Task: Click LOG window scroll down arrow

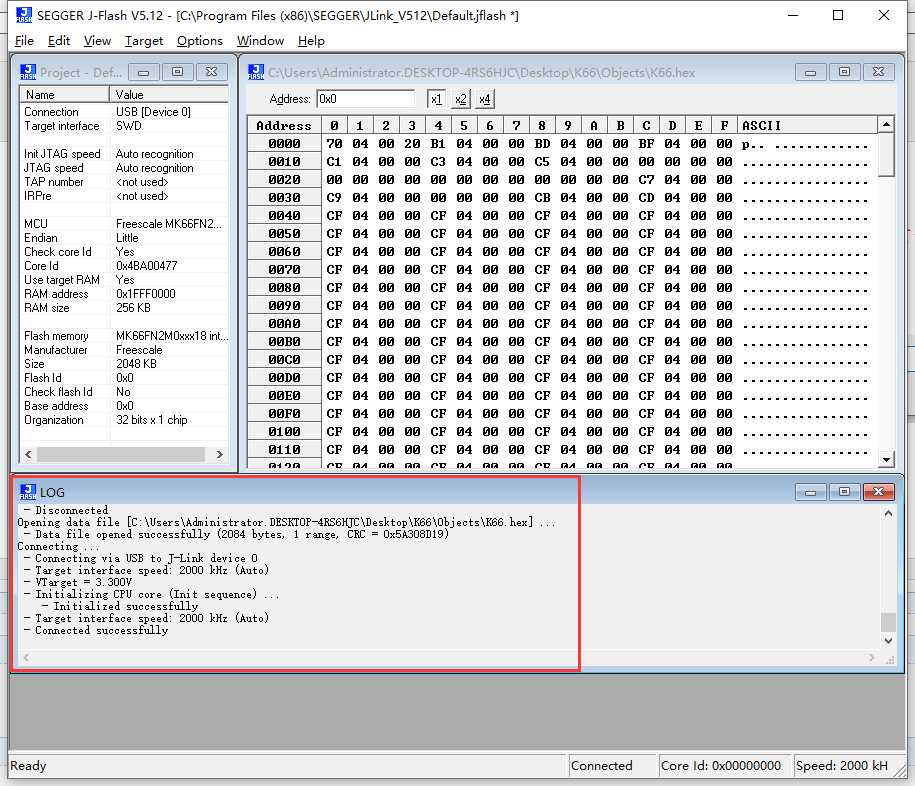Action: click(x=888, y=640)
